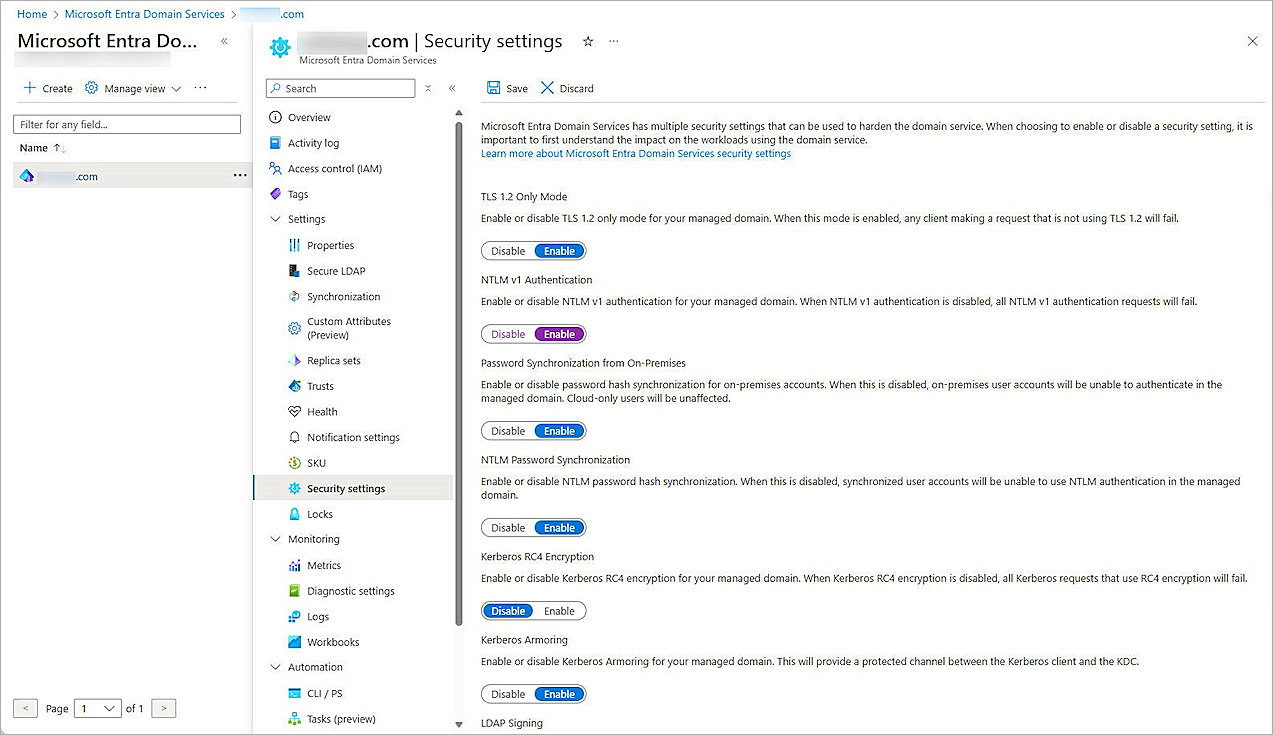Open the page number dropdown
1273x735 pixels.
pos(97,708)
